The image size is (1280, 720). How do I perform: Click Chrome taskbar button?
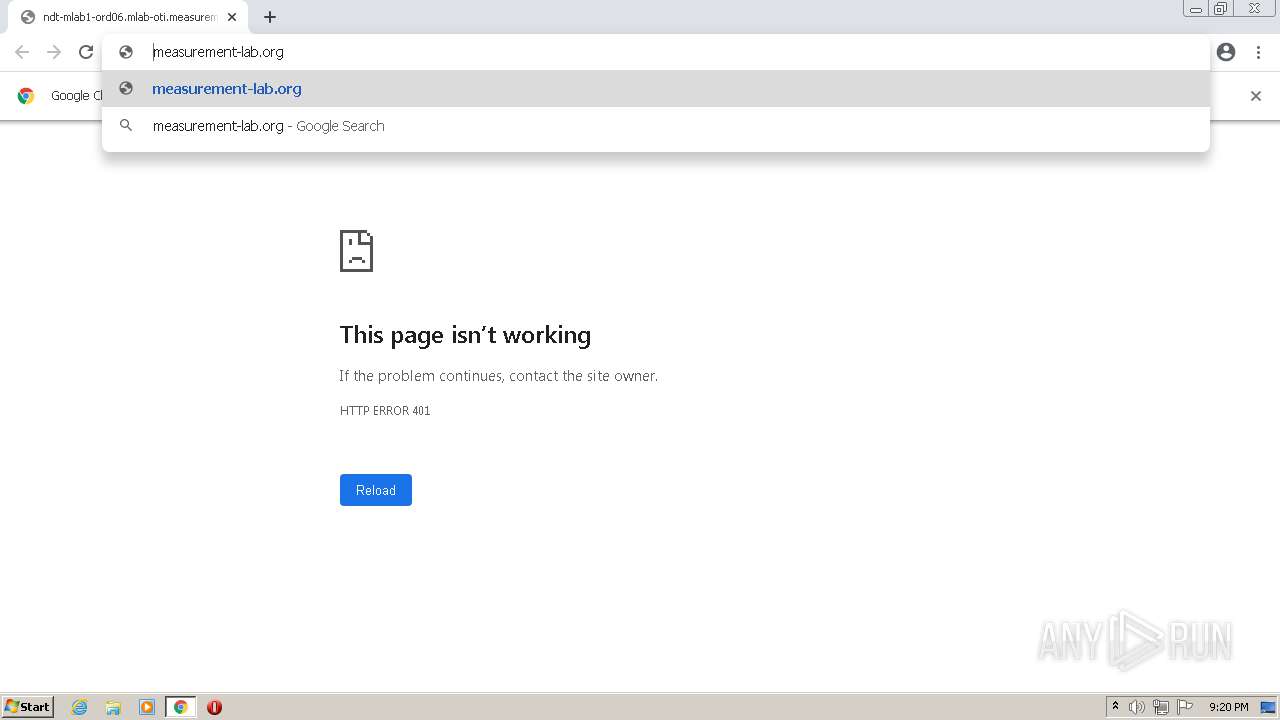[180, 707]
